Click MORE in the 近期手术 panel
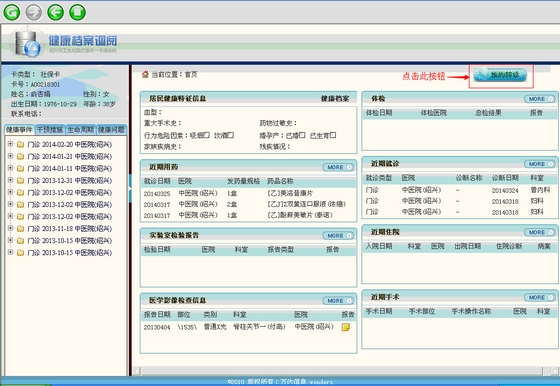 coord(540,297)
